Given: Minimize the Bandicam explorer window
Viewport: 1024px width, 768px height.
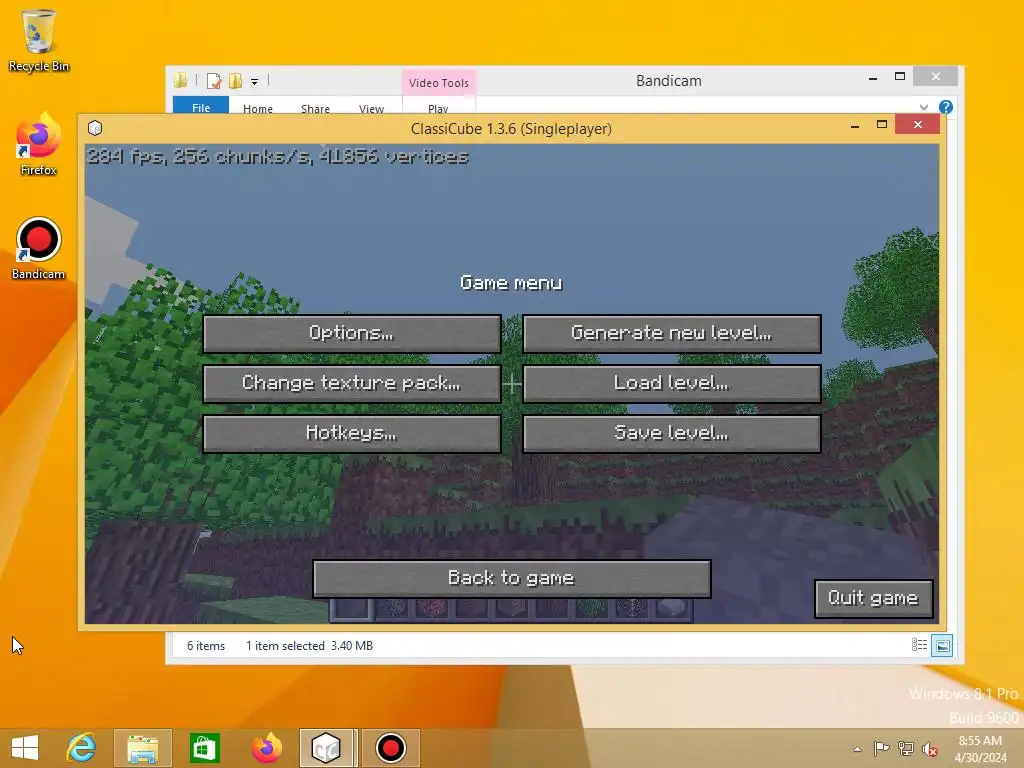Looking at the screenshot, I should [873, 78].
